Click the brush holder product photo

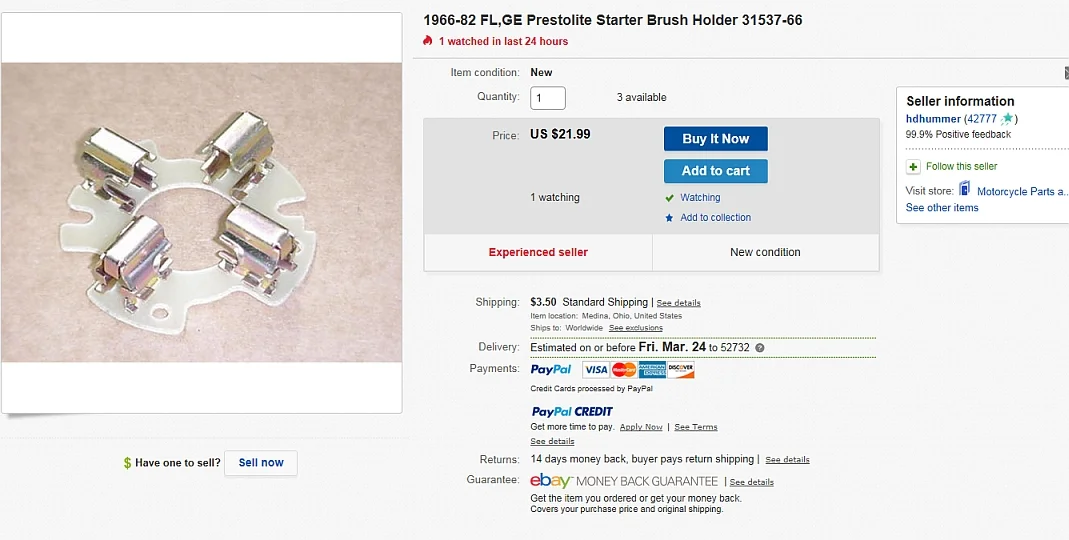pyautogui.click(x=201, y=212)
